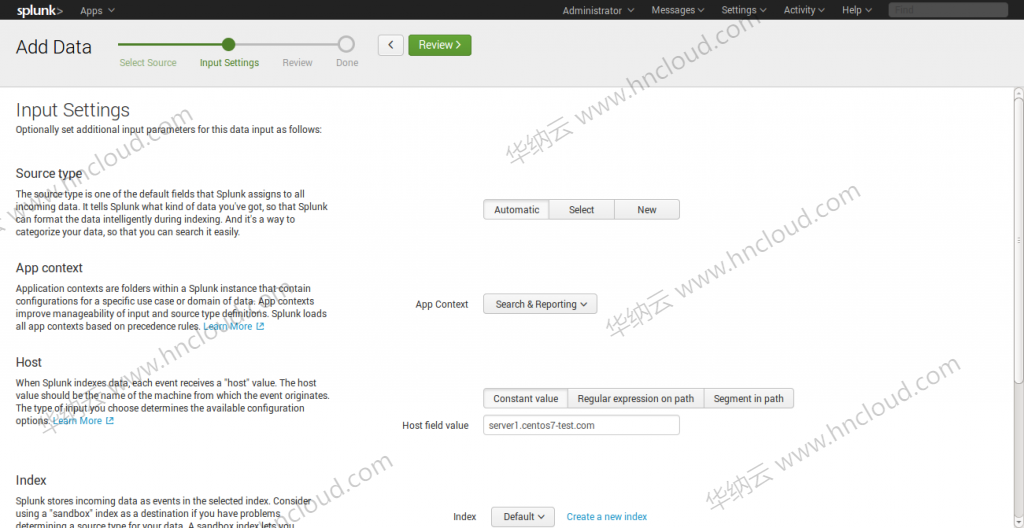
Task: Click the Review step label in progress bar
Action: (x=297, y=63)
